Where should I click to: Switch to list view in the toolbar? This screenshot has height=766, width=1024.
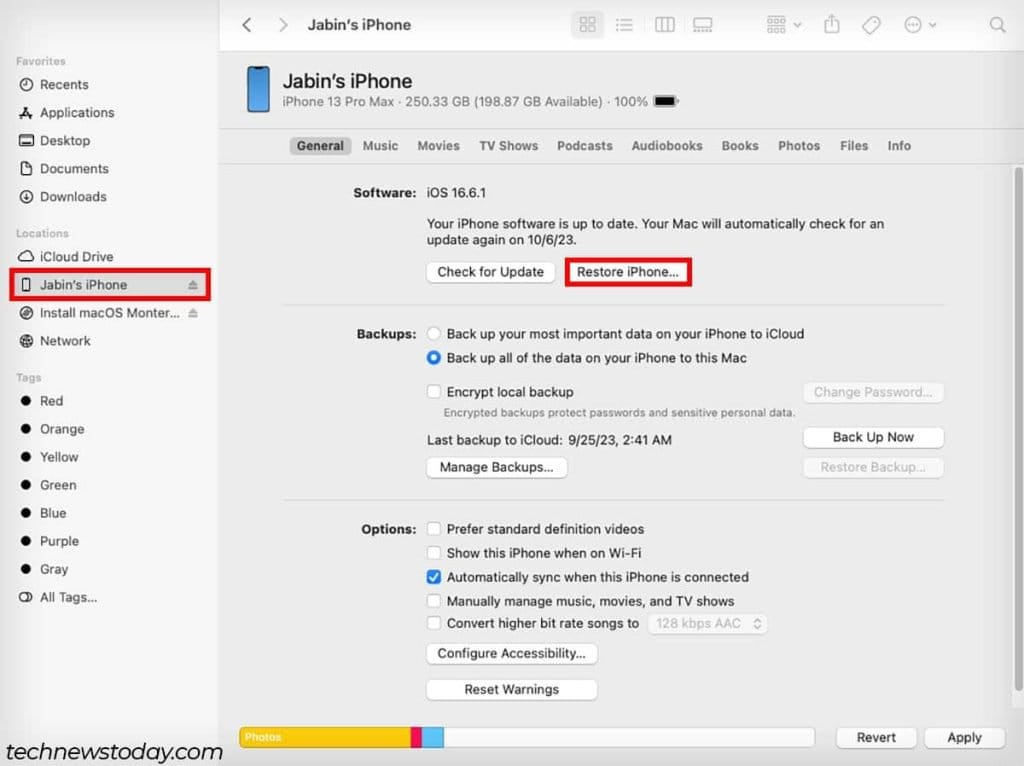point(625,24)
